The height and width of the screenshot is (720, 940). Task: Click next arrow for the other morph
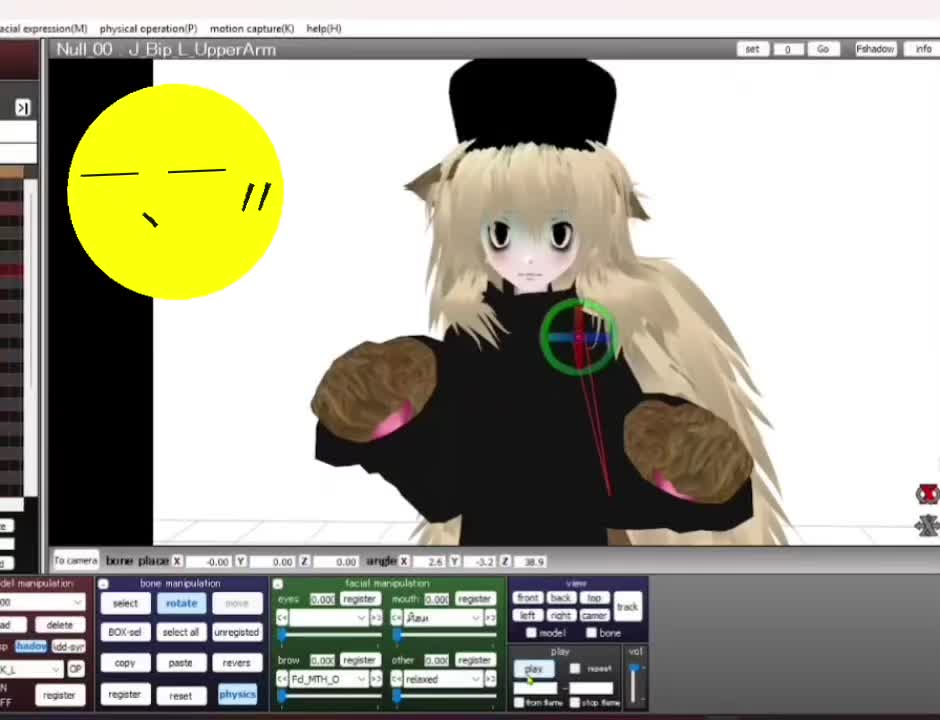click(x=490, y=679)
